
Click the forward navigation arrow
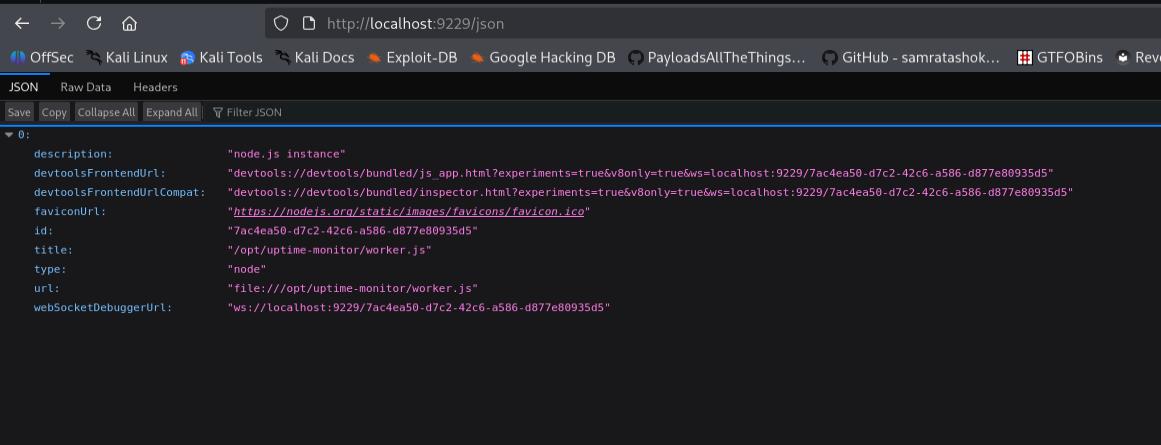pyautogui.click(x=58, y=24)
